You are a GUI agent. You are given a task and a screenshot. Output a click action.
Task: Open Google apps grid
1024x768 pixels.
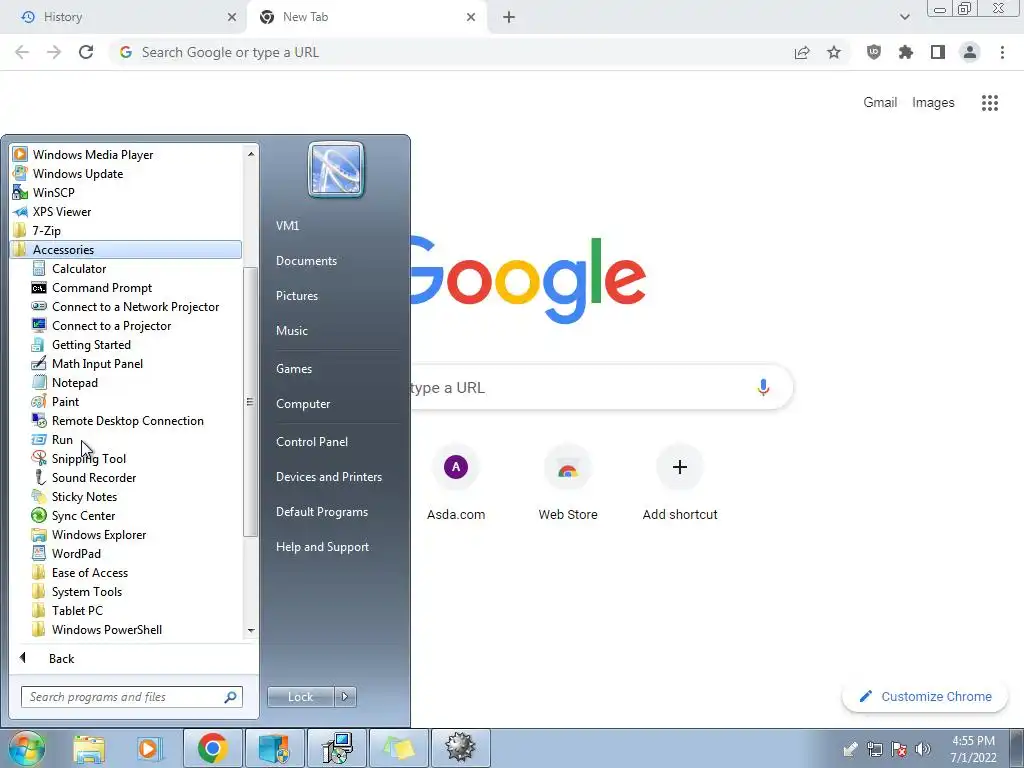pos(989,103)
